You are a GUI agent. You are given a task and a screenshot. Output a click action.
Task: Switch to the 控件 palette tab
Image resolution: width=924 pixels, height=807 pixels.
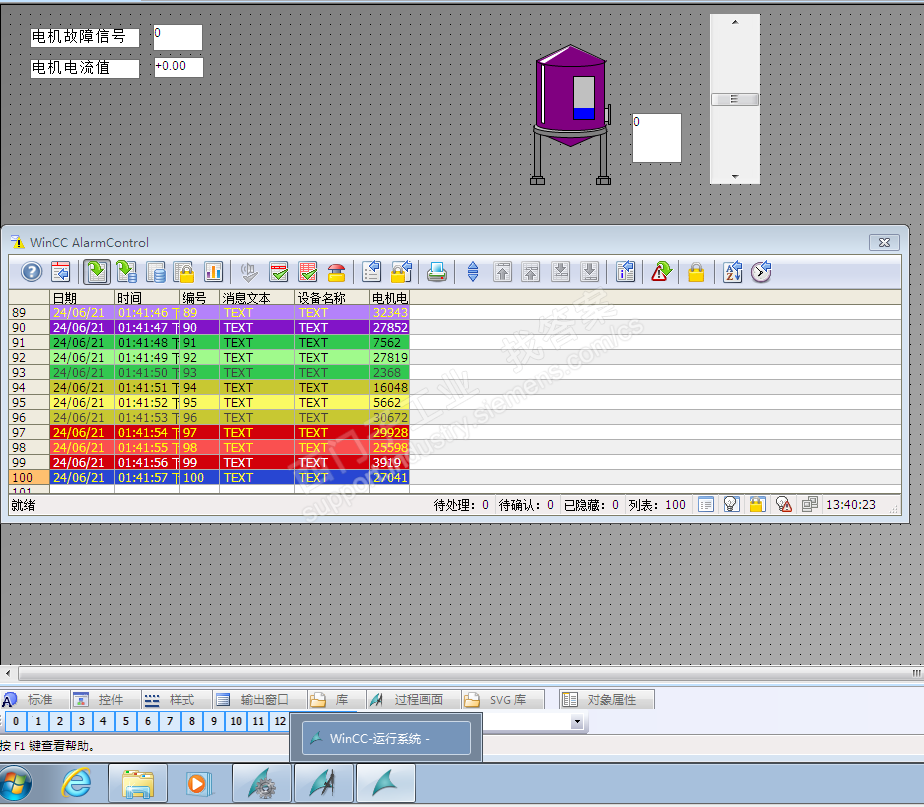106,700
